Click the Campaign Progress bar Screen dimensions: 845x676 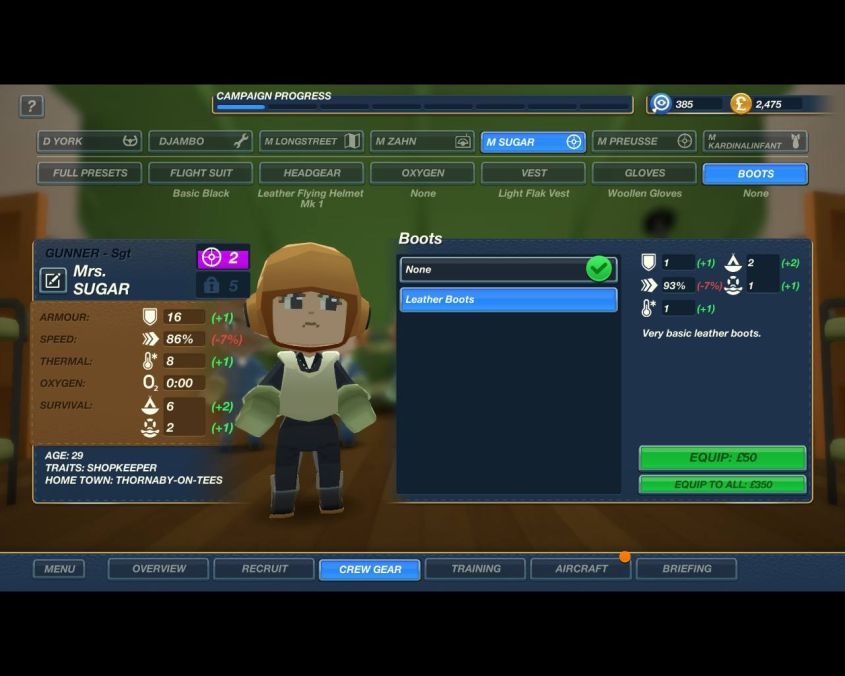[x=423, y=106]
